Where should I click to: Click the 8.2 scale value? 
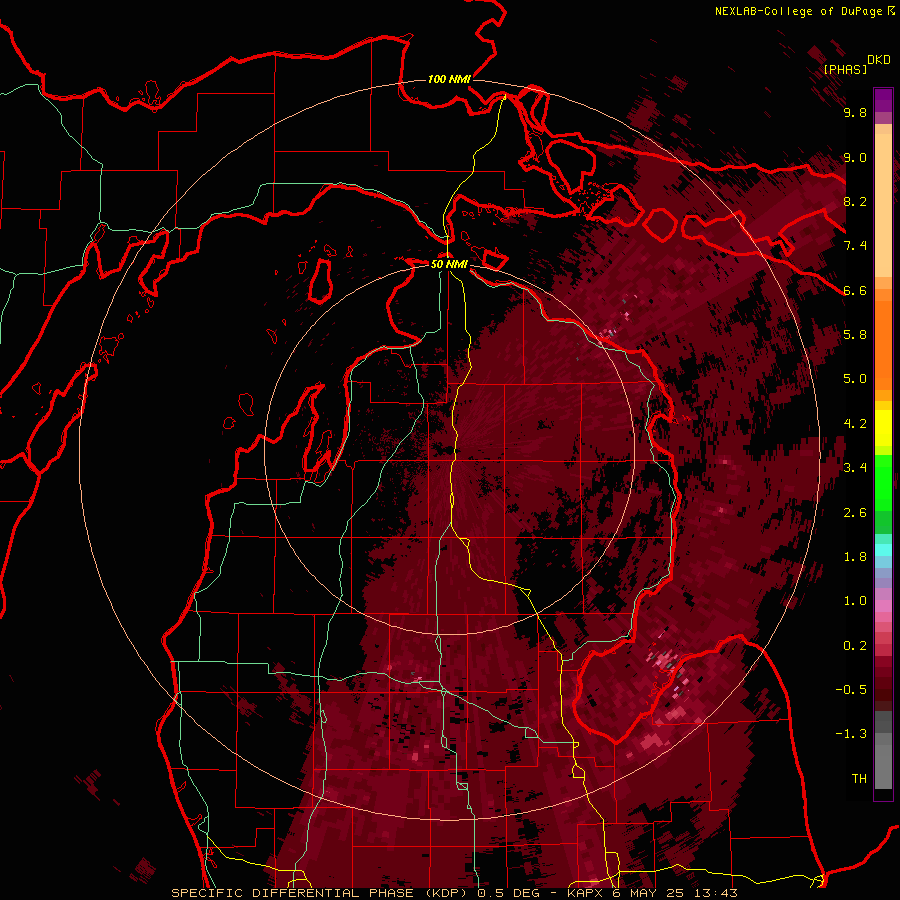pos(855,202)
